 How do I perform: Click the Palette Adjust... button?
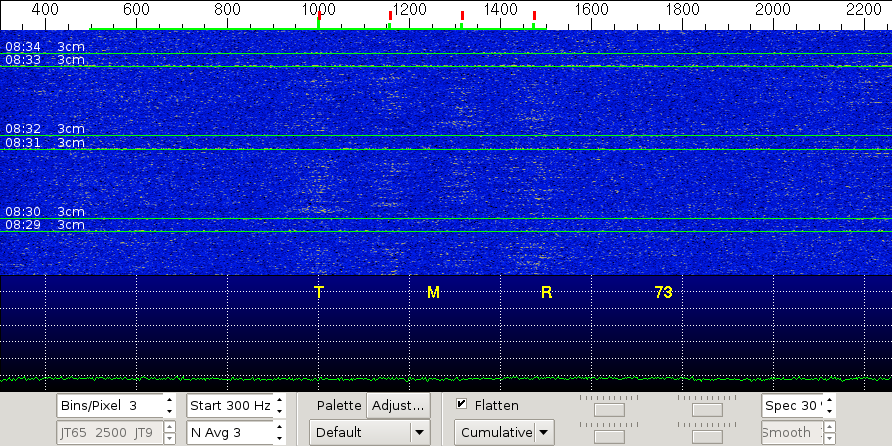[398, 406]
